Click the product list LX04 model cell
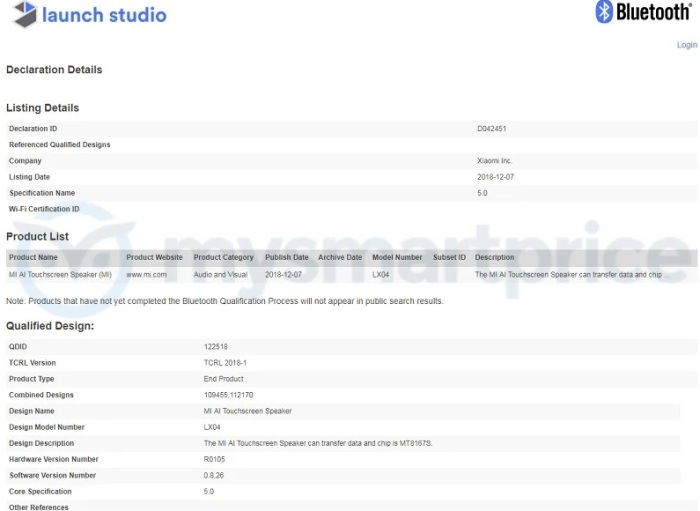 tap(381, 274)
